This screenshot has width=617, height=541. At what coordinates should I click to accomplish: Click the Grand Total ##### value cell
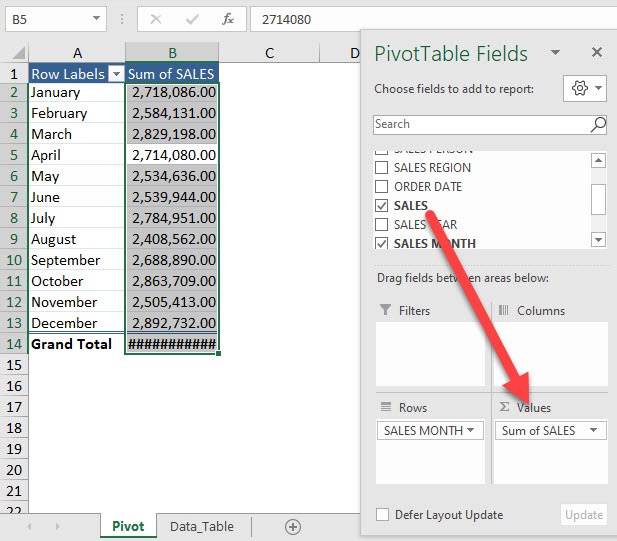(172, 344)
